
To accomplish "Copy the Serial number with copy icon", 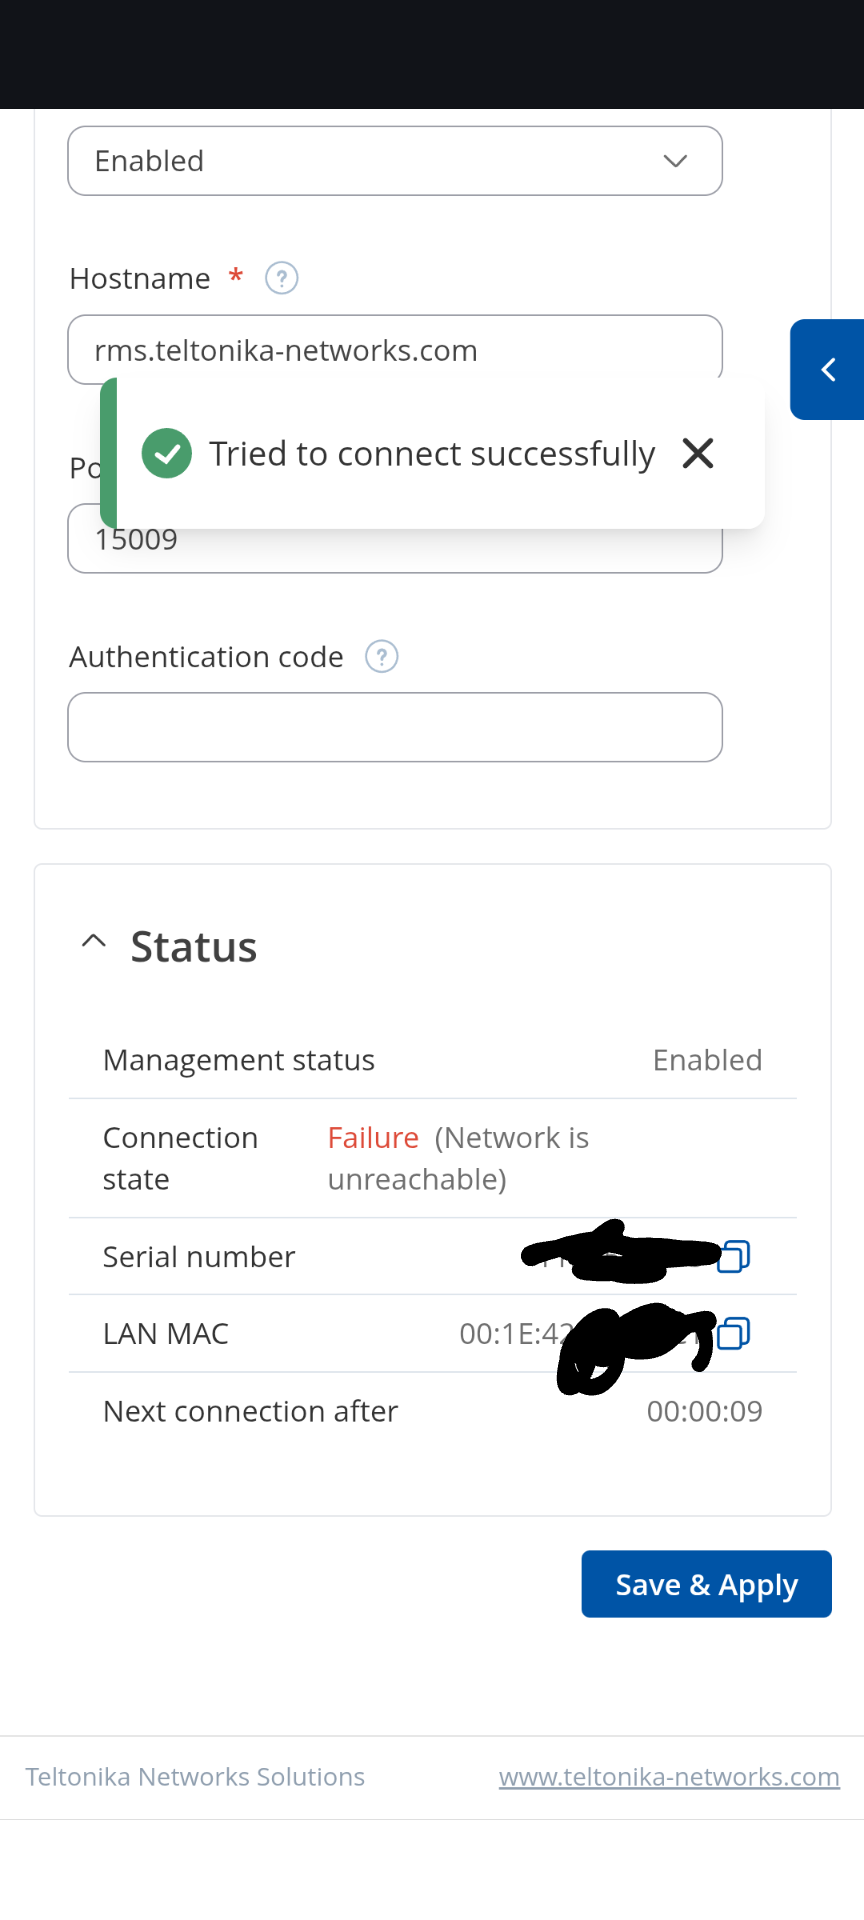I will [734, 1256].
